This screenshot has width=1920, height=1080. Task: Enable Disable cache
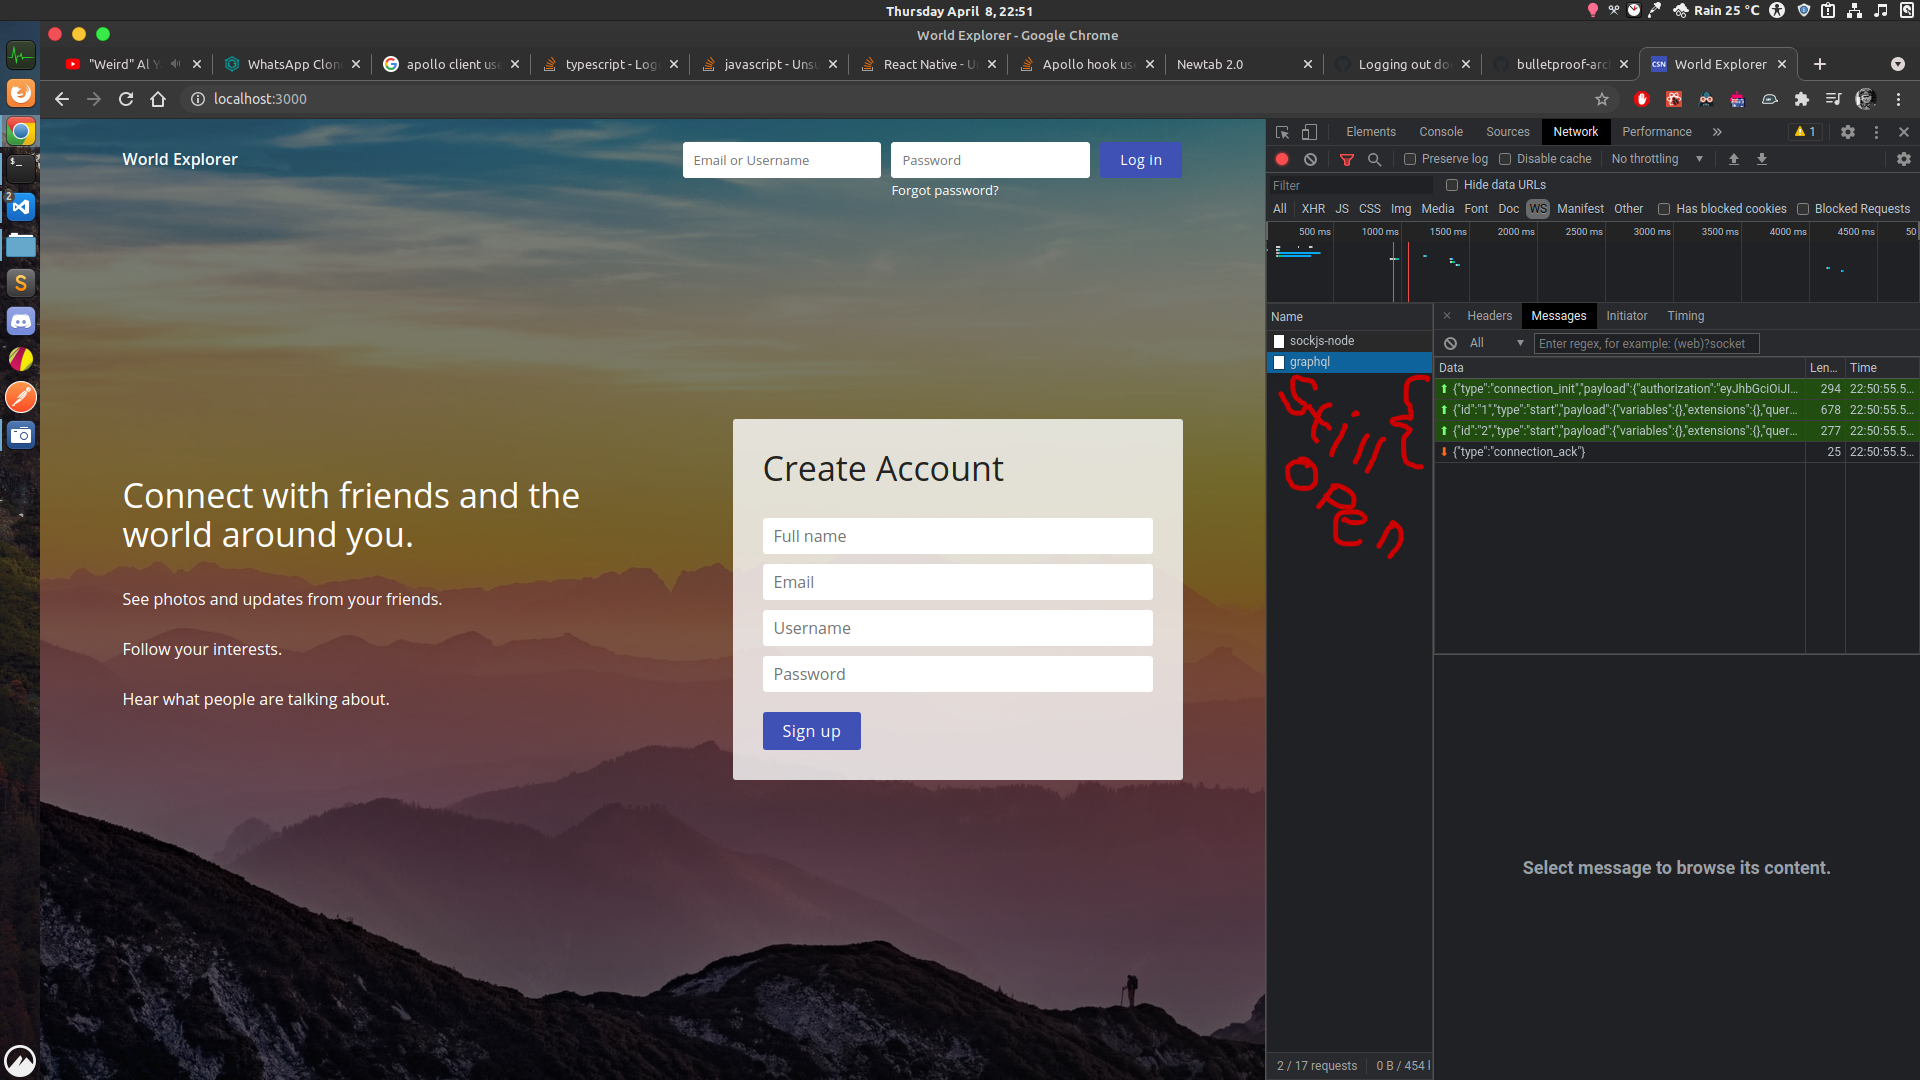pyautogui.click(x=1504, y=159)
